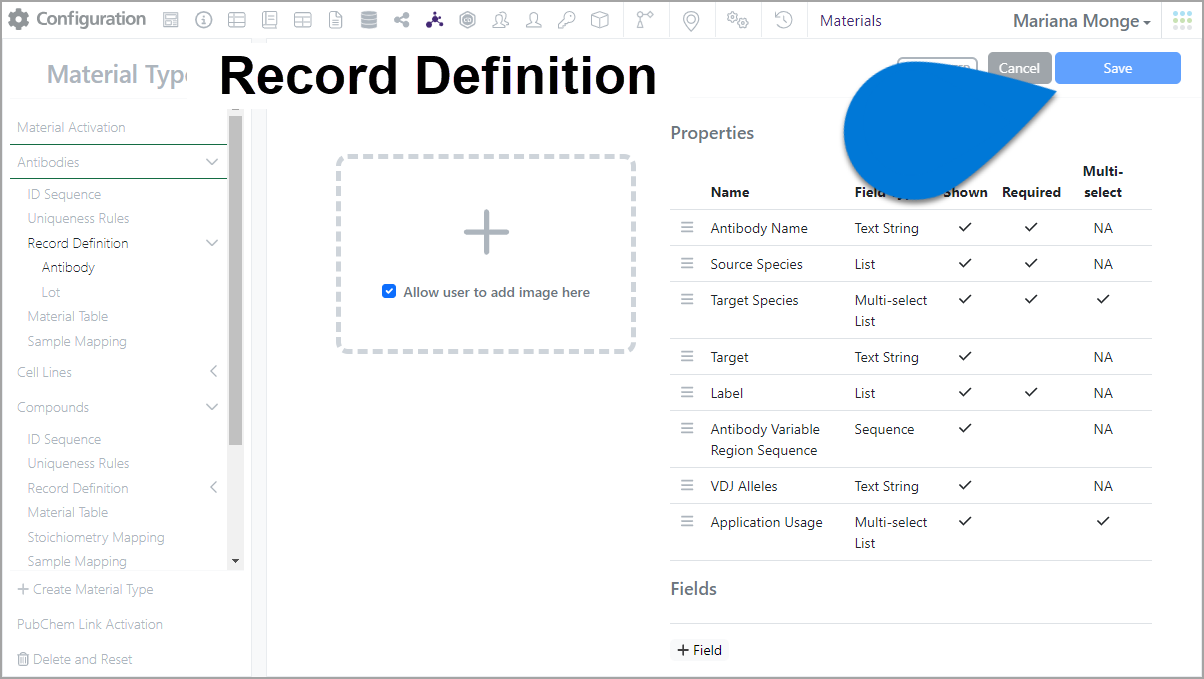The width and height of the screenshot is (1204, 679).
Task: Click the sidebar scrollbar down arrow
Action: [x=235, y=561]
